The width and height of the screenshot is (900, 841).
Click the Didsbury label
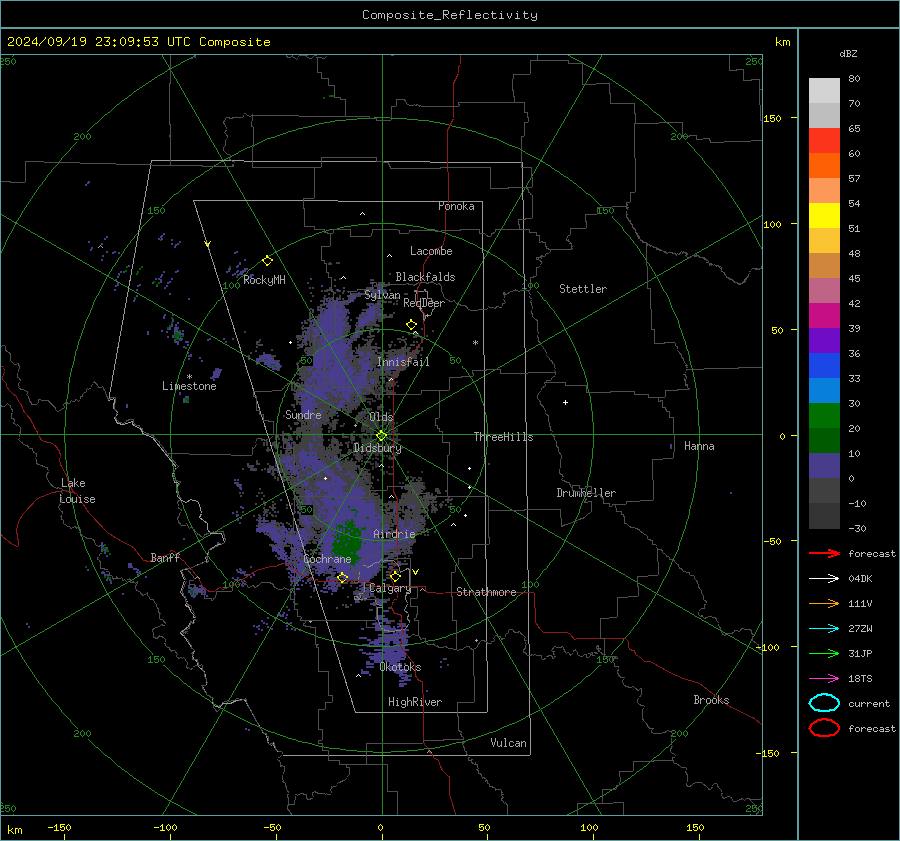(377, 448)
